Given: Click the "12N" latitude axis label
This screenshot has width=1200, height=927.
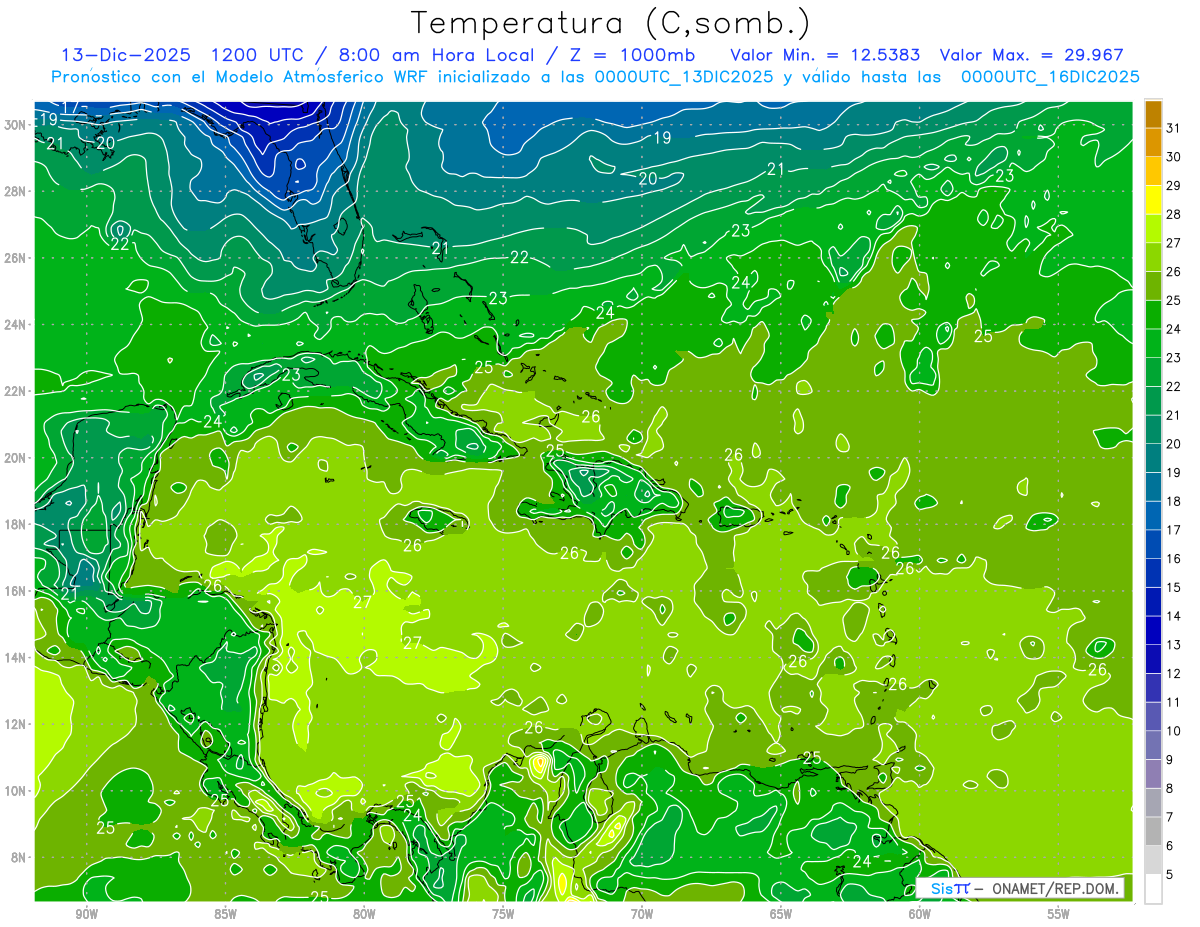Looking at the screenshot, I should [15, 724].
